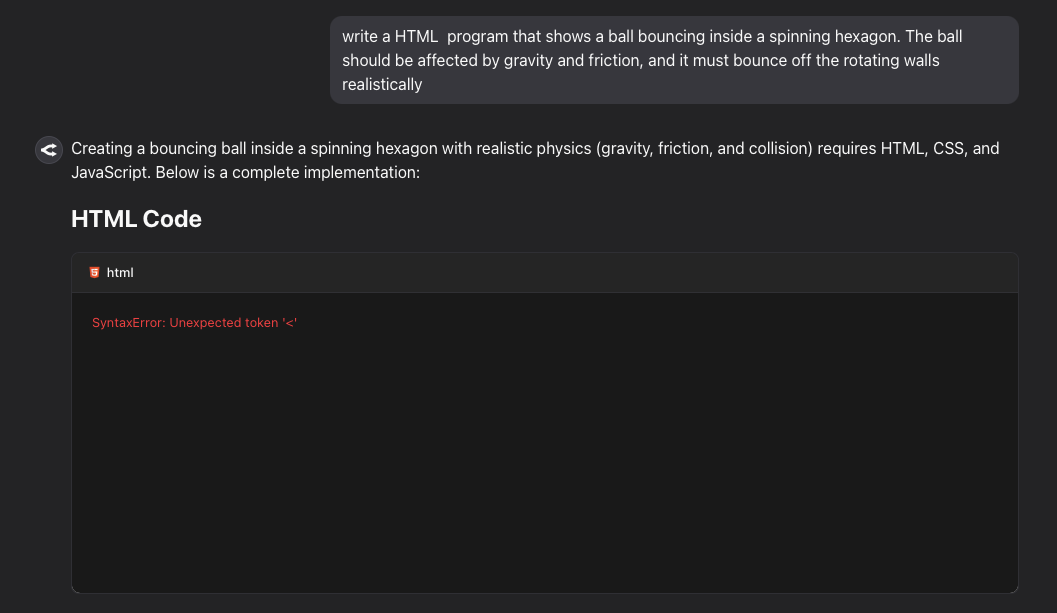Click the 'html' language label
The image size is (1057, 613).
(x=120, y=273)
